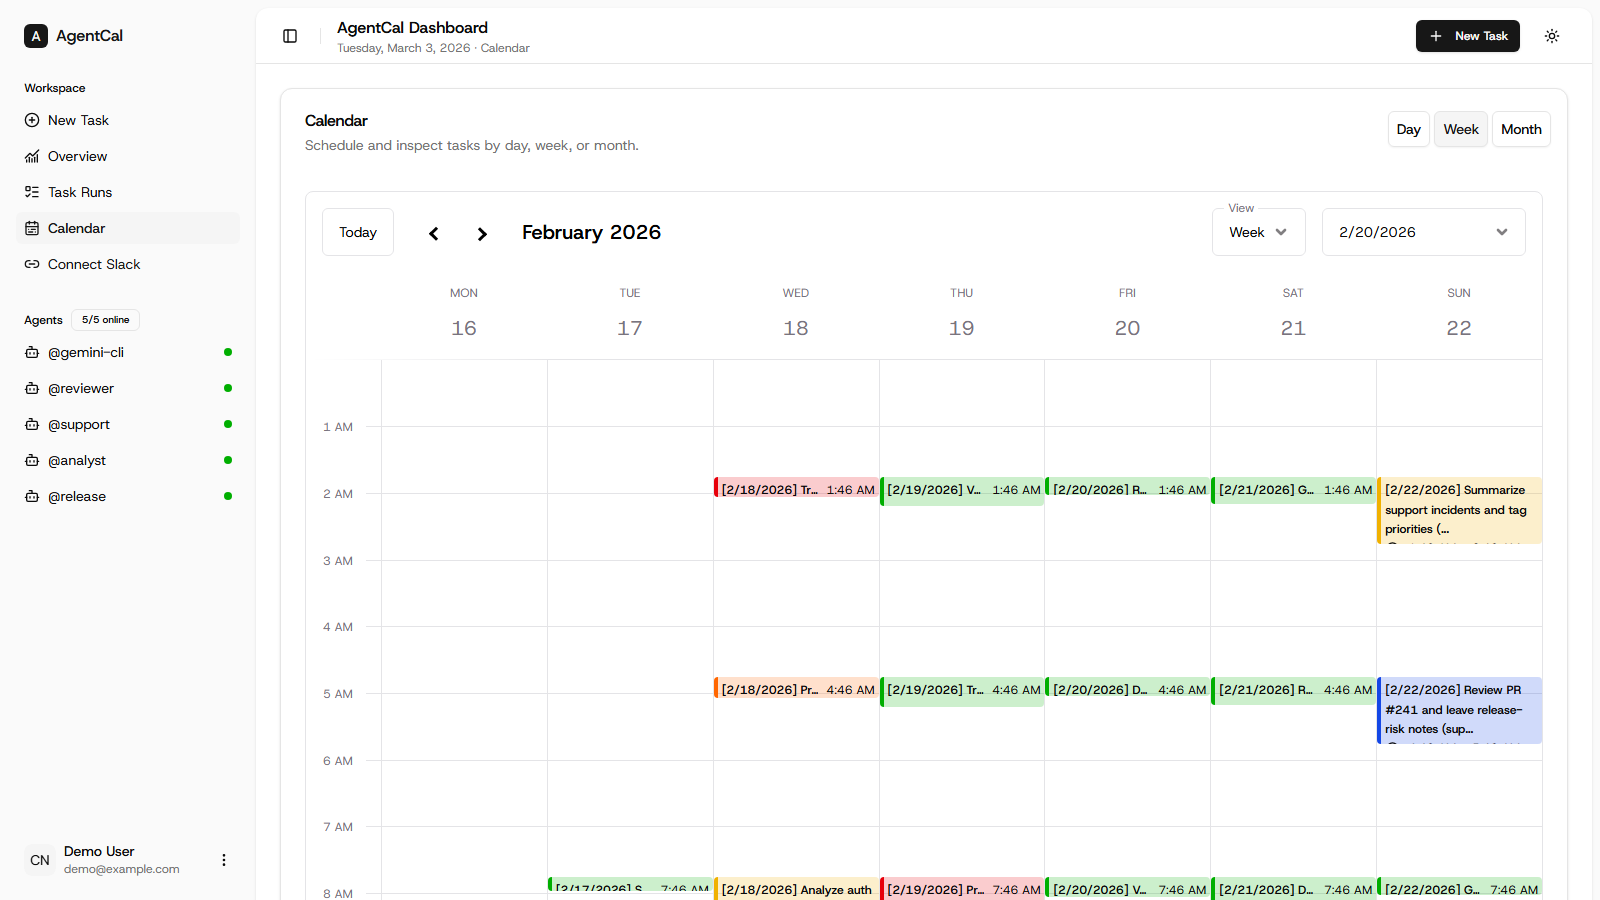
Task: Click the 5/5 online badge
Action: [105, 320]
